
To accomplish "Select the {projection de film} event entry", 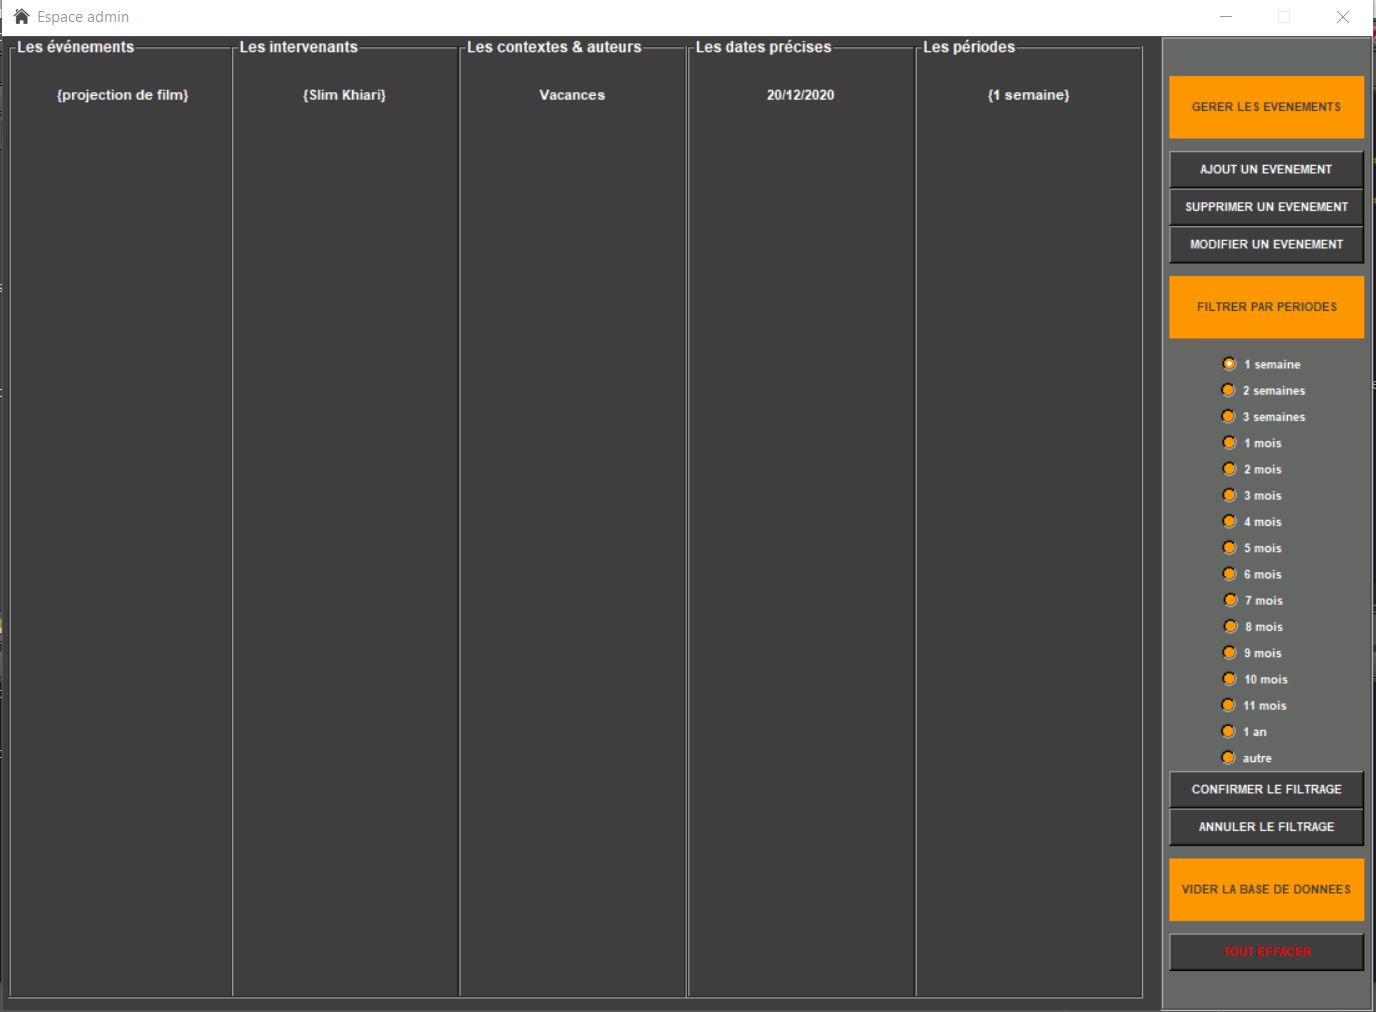I will pos(123,95).
